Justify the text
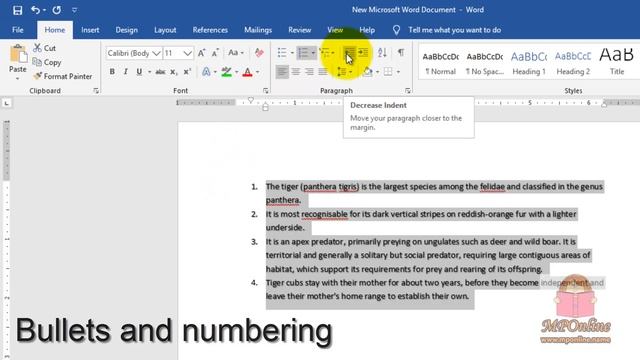 click(323, 72)
